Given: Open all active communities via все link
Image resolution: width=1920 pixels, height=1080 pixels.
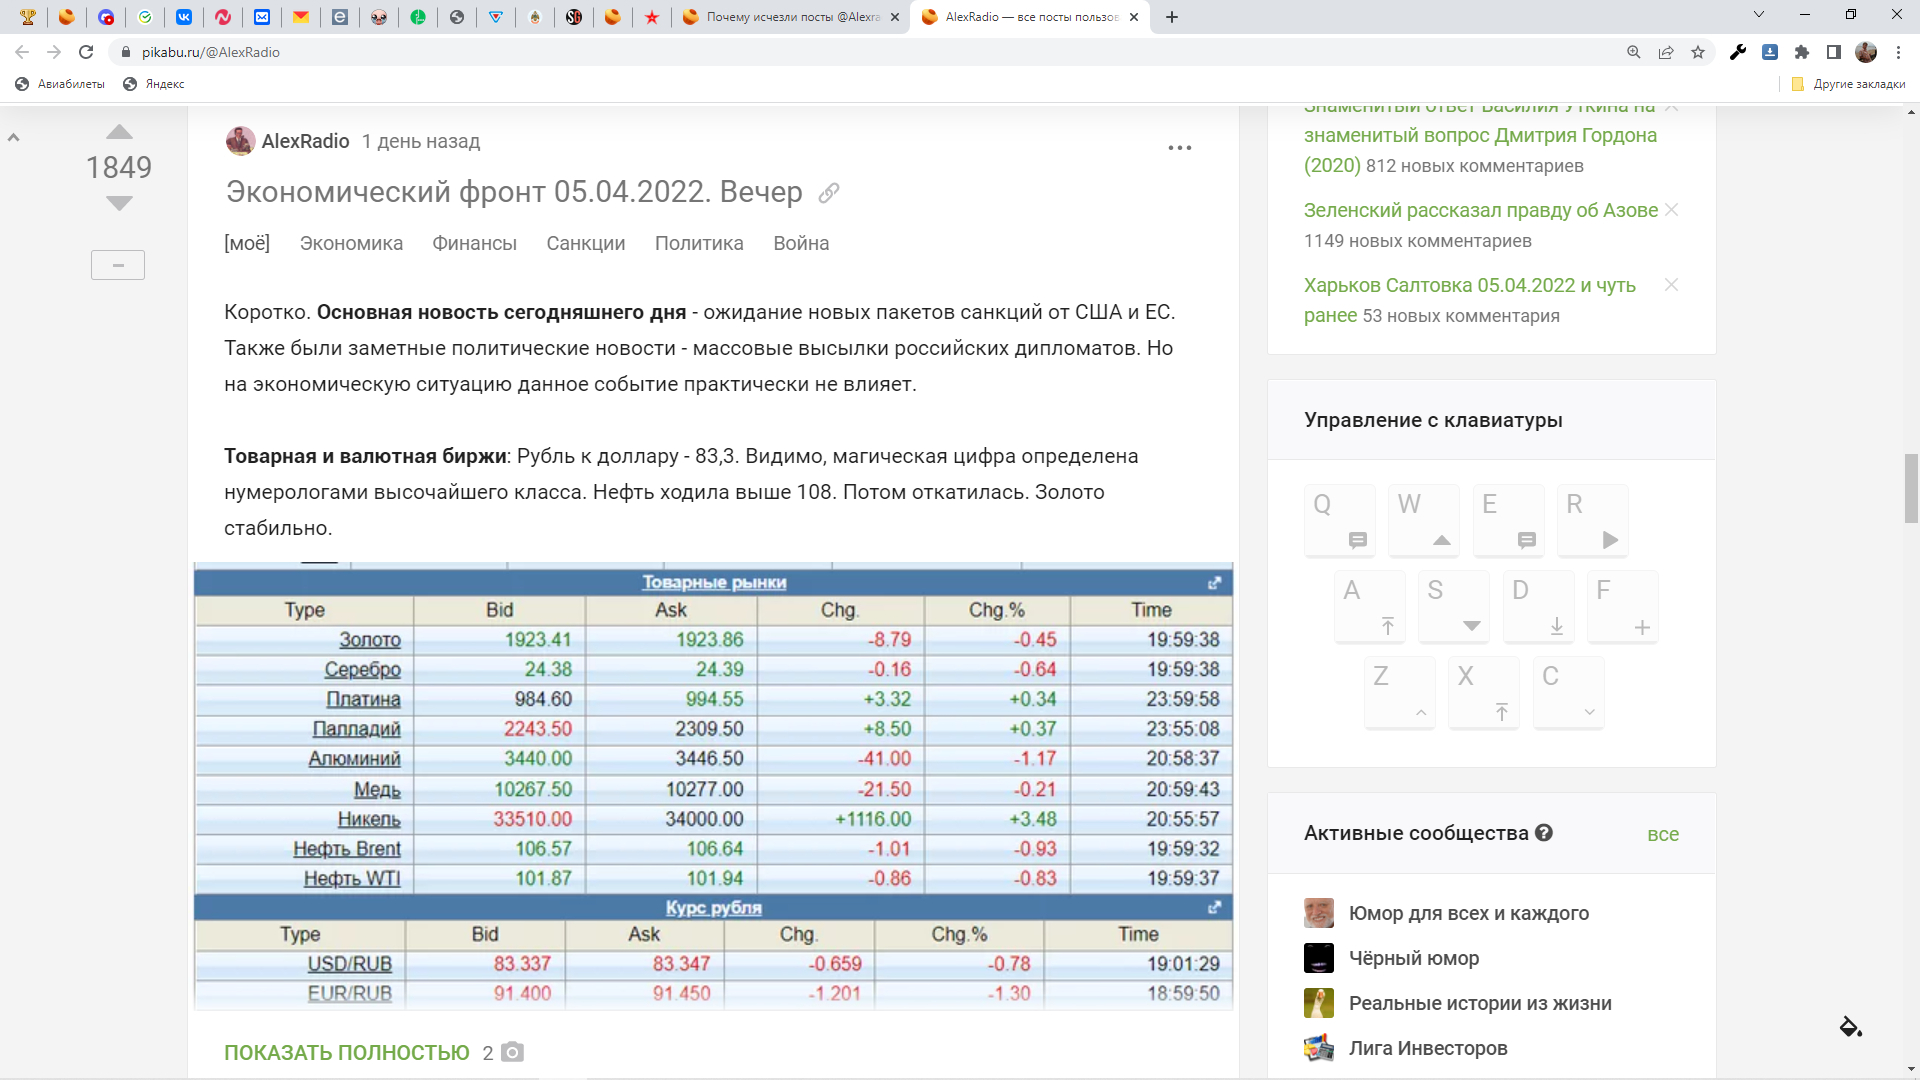Looking at the screenshot, I should (x=1662, y=834).
